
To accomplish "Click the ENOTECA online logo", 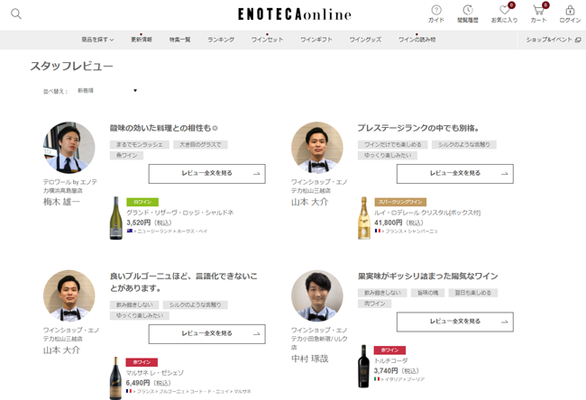I will click(x=294, y=15).
